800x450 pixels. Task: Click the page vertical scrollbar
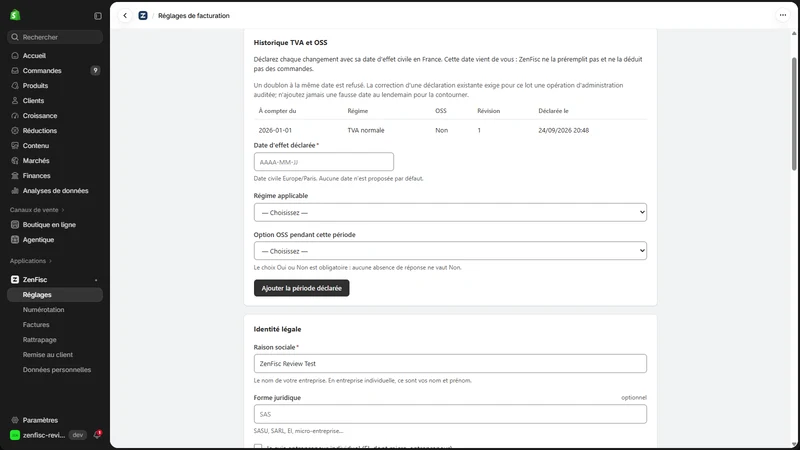794,114
